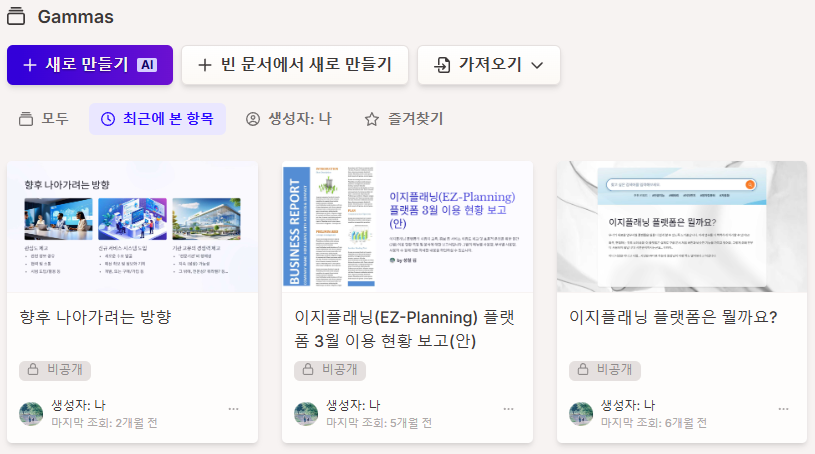This screenshot has height=454, width=815.
Task: Click the '향후 나아가려는 방향' card title
Action: point(96,317)
